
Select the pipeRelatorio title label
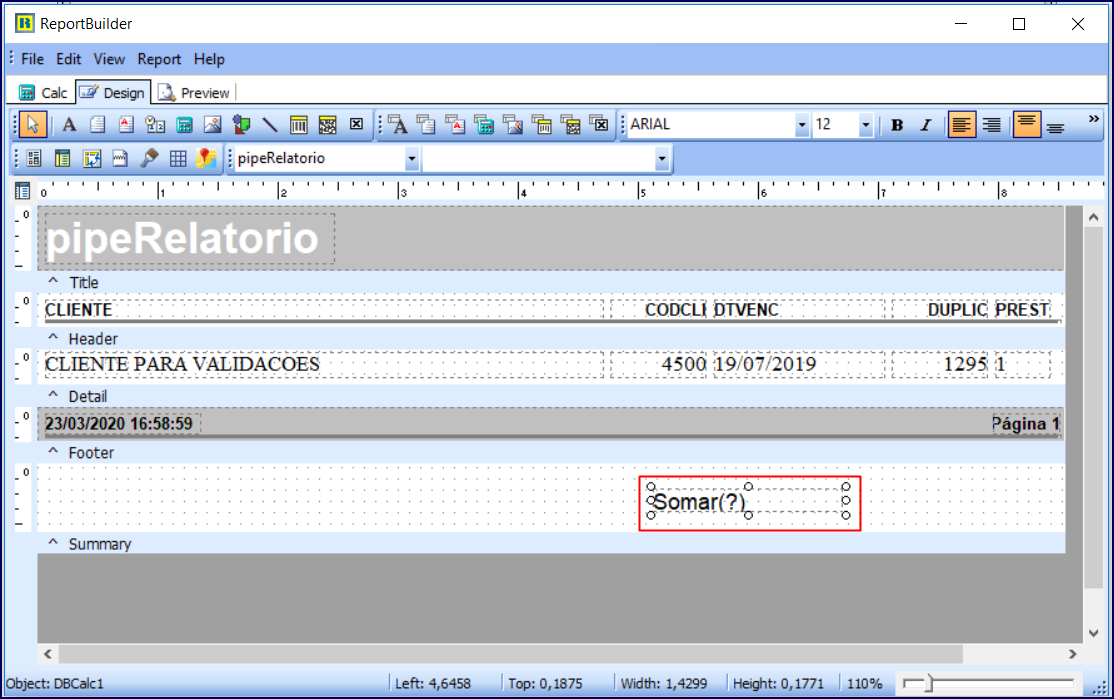click(190, 239)
